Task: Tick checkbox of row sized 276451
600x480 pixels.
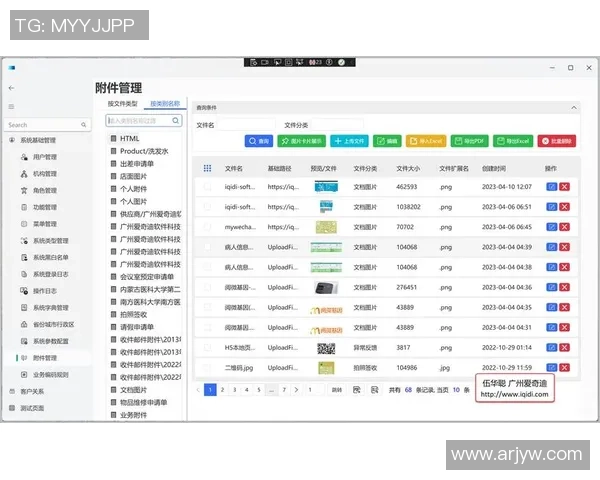Action: [x=207, y=287]
